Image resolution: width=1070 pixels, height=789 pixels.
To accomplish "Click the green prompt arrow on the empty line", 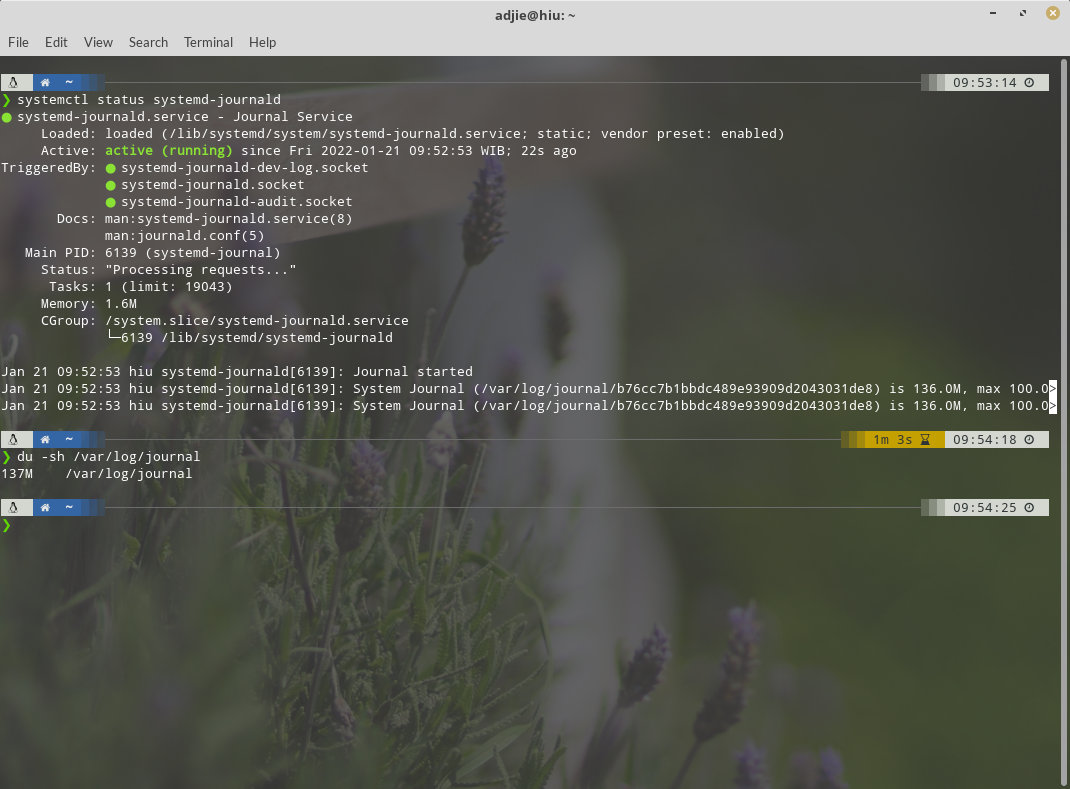I will tap(7, 525).
